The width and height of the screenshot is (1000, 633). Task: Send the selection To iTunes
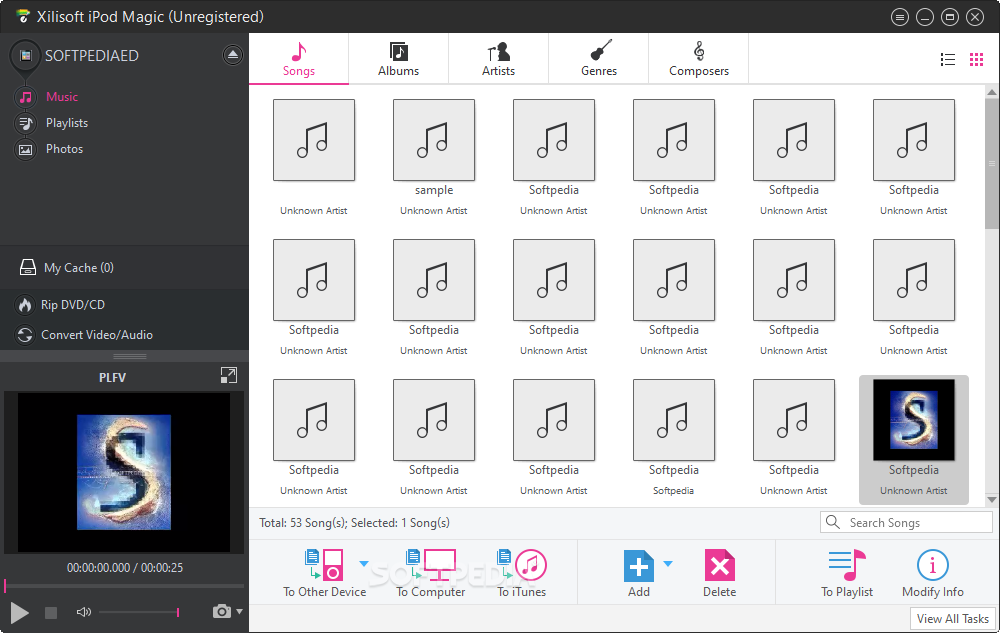click(x=522, y=573)
